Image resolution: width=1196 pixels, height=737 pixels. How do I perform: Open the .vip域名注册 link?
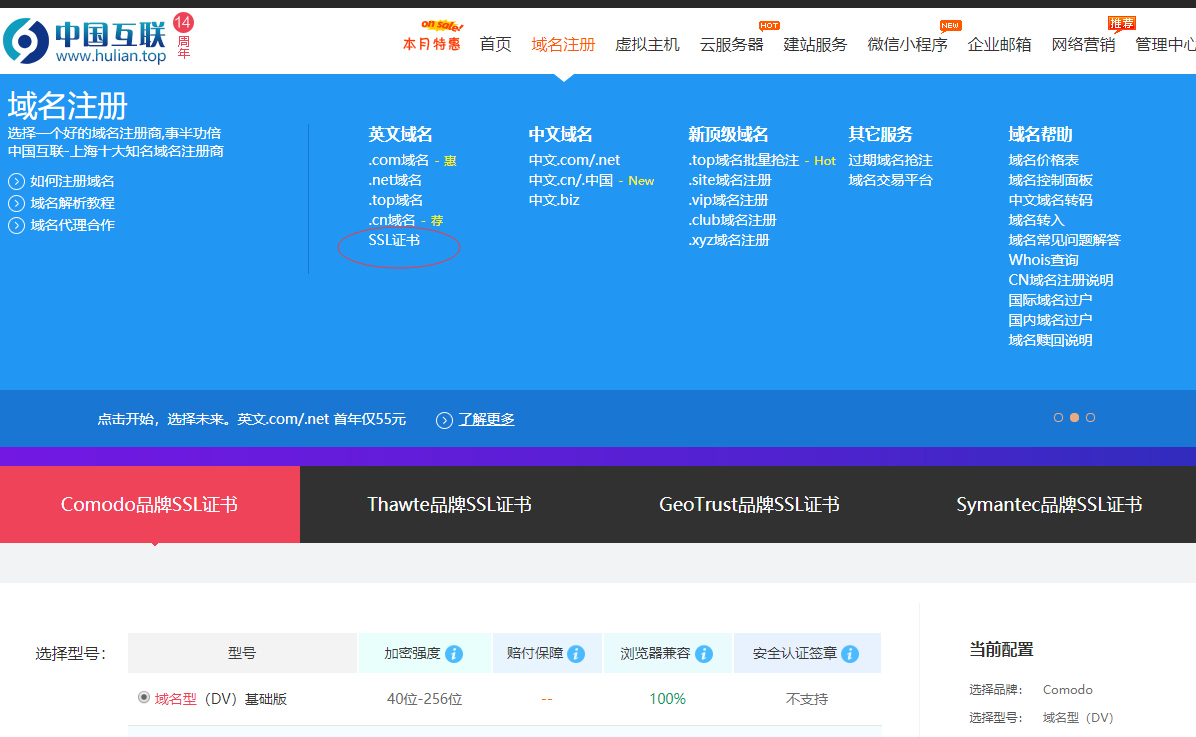728,200
